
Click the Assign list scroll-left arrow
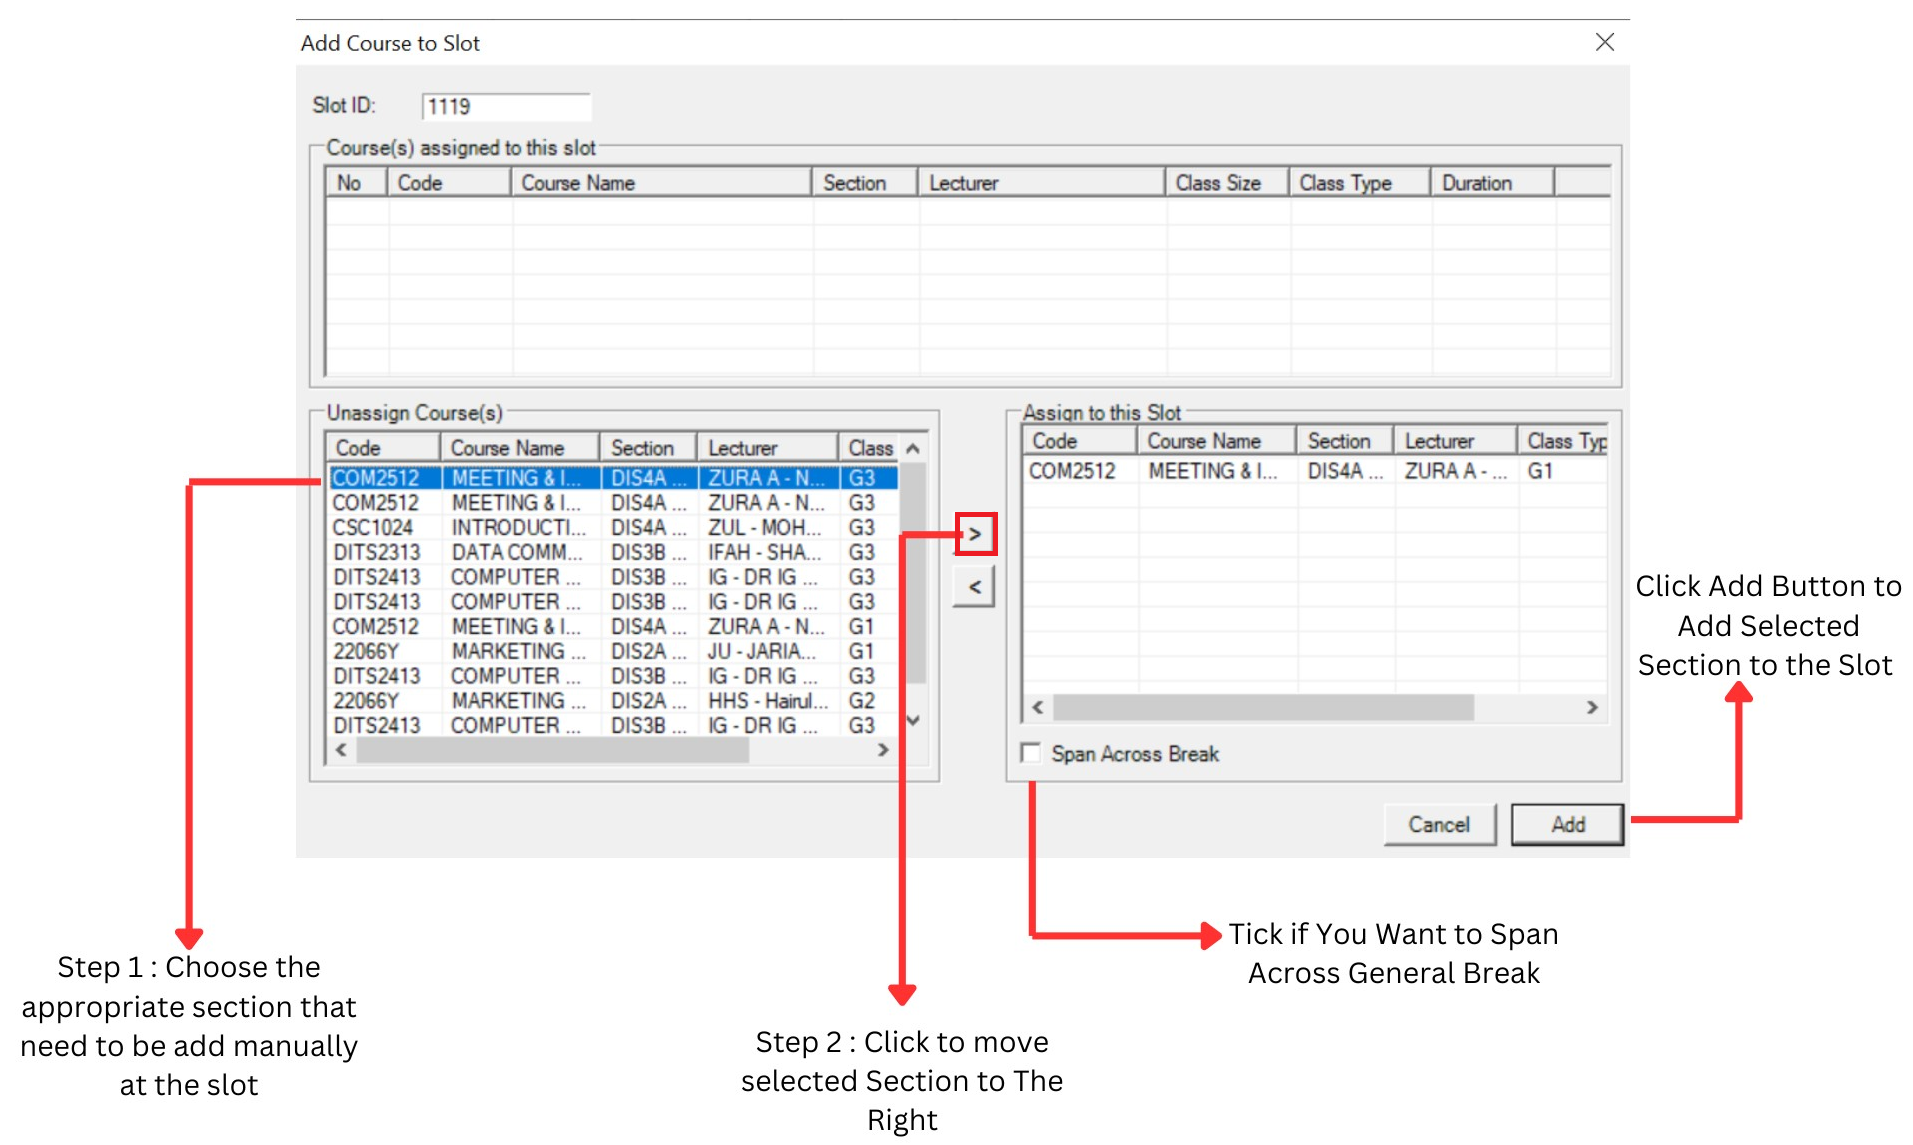coord(1038,708)
